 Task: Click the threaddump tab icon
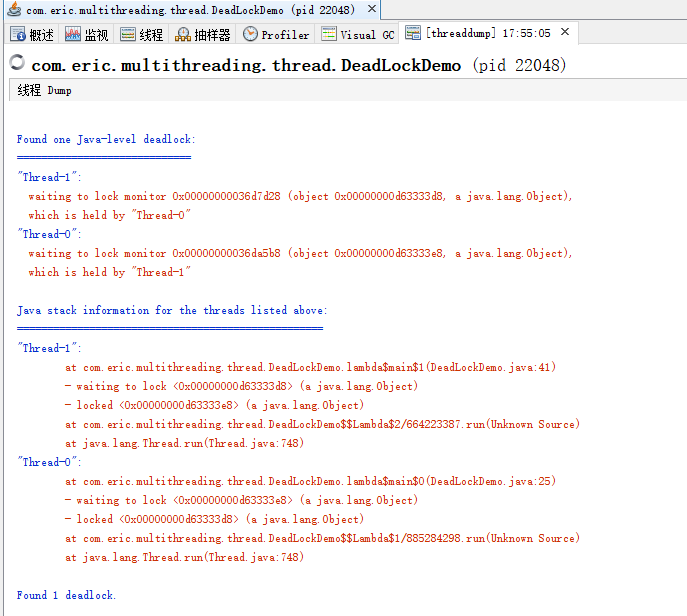413,32
